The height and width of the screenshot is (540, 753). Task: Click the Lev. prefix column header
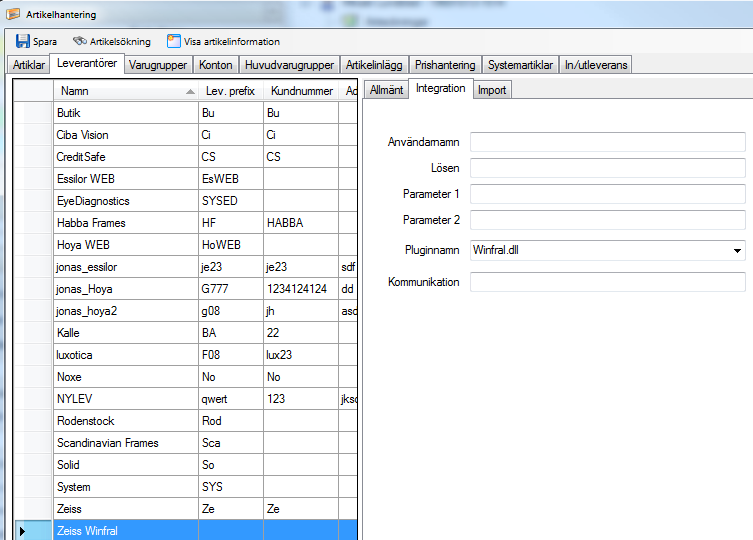231,91
